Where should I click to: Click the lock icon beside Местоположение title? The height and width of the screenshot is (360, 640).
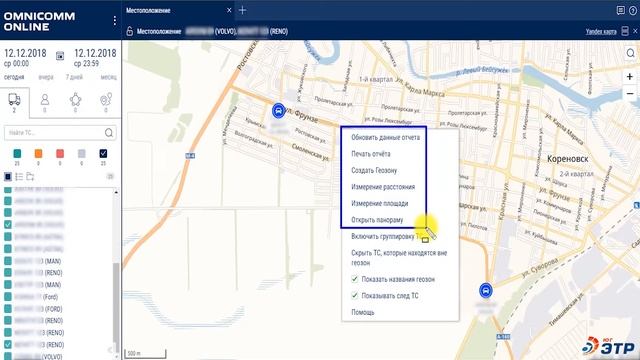(x=129, y=31)
